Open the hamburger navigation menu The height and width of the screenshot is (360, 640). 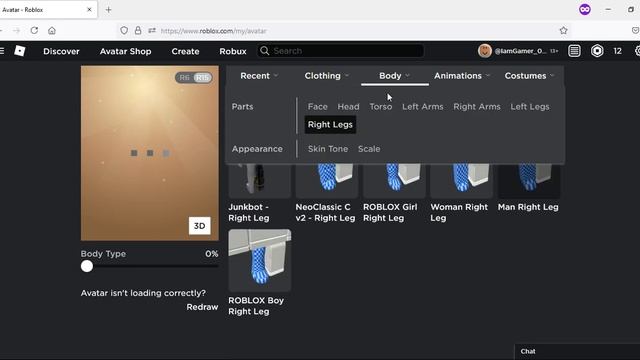pos(2,51)
